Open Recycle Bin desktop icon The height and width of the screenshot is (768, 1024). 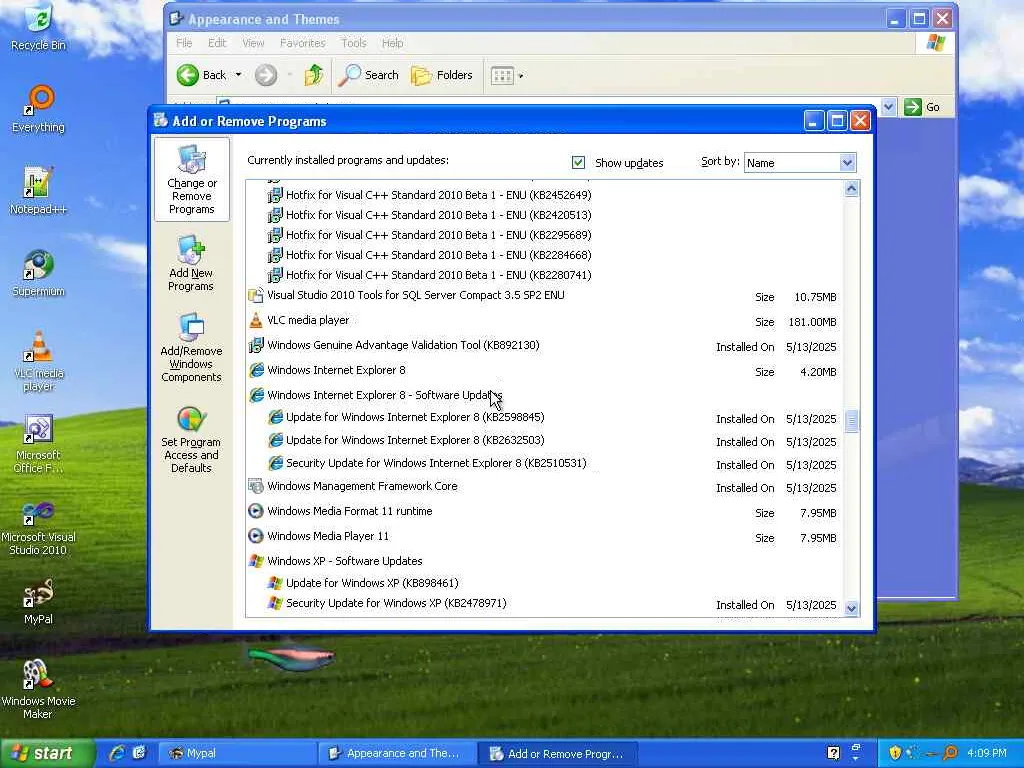(x=39, y=27)
